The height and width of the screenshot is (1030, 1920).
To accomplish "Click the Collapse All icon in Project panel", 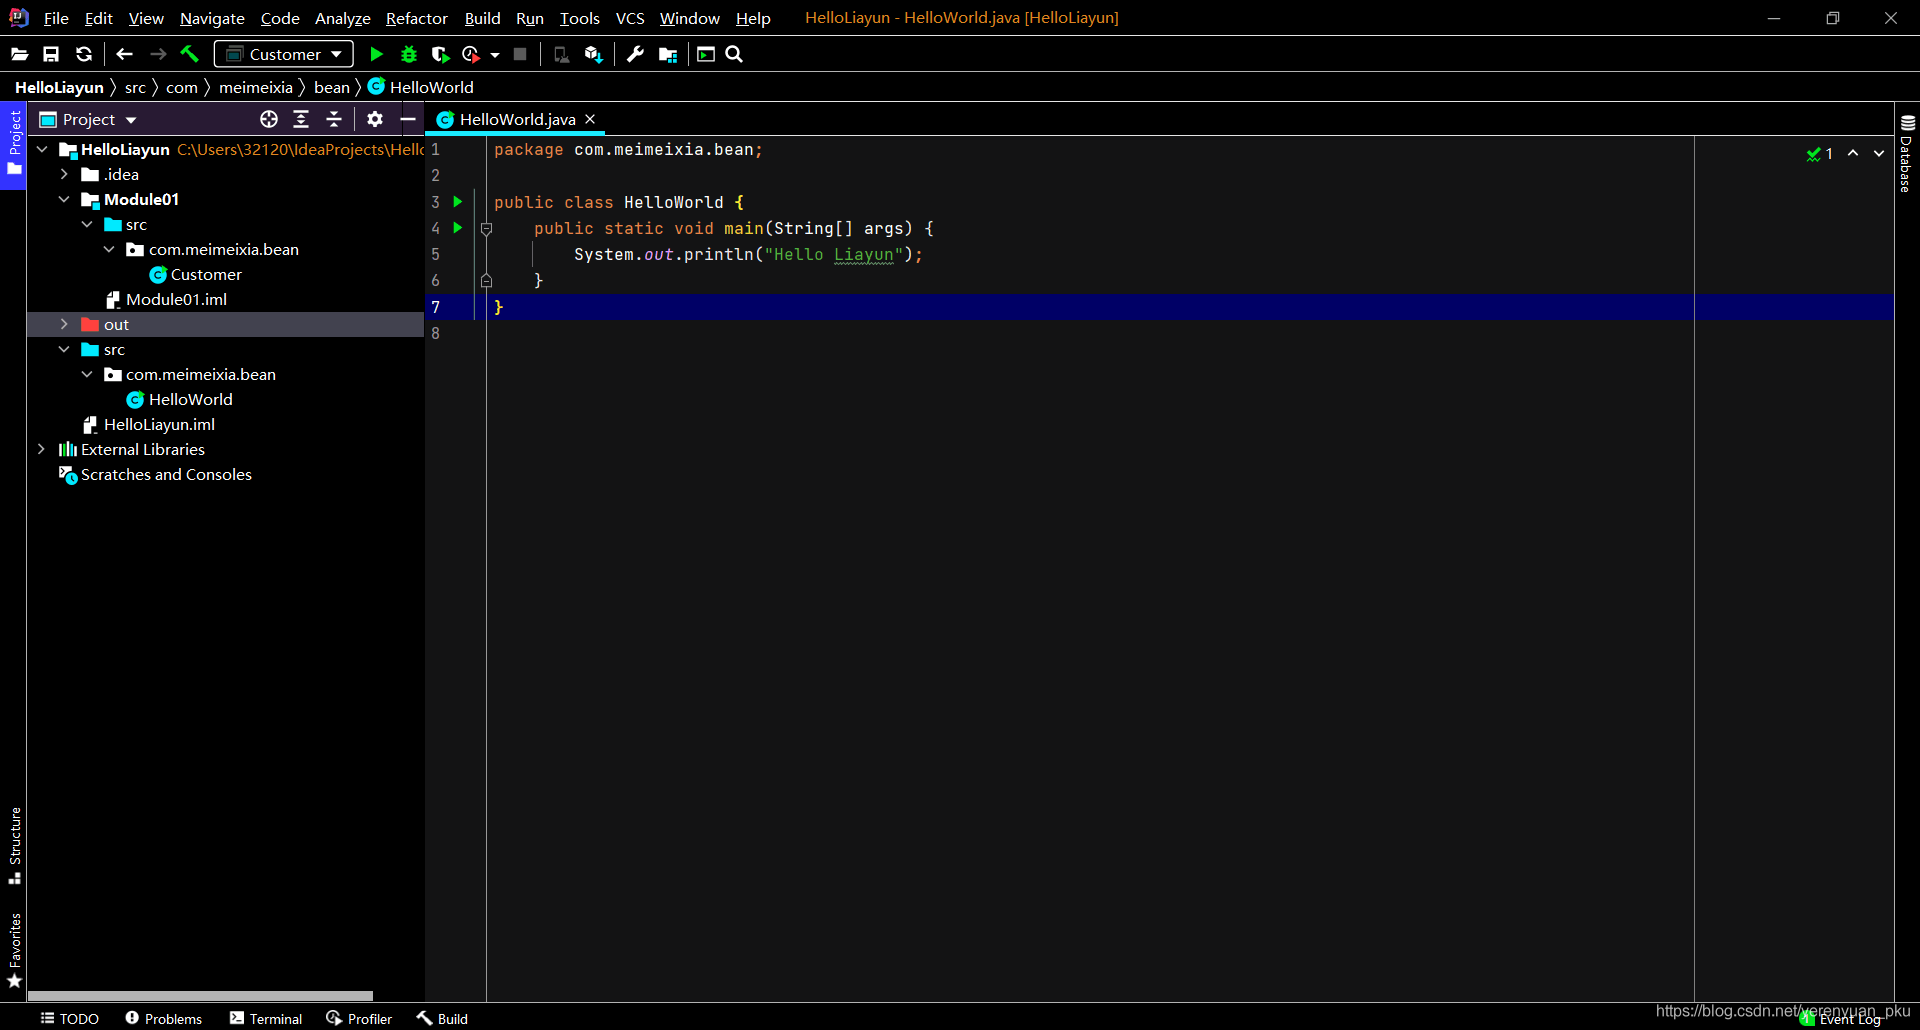I will click(334, 119).
